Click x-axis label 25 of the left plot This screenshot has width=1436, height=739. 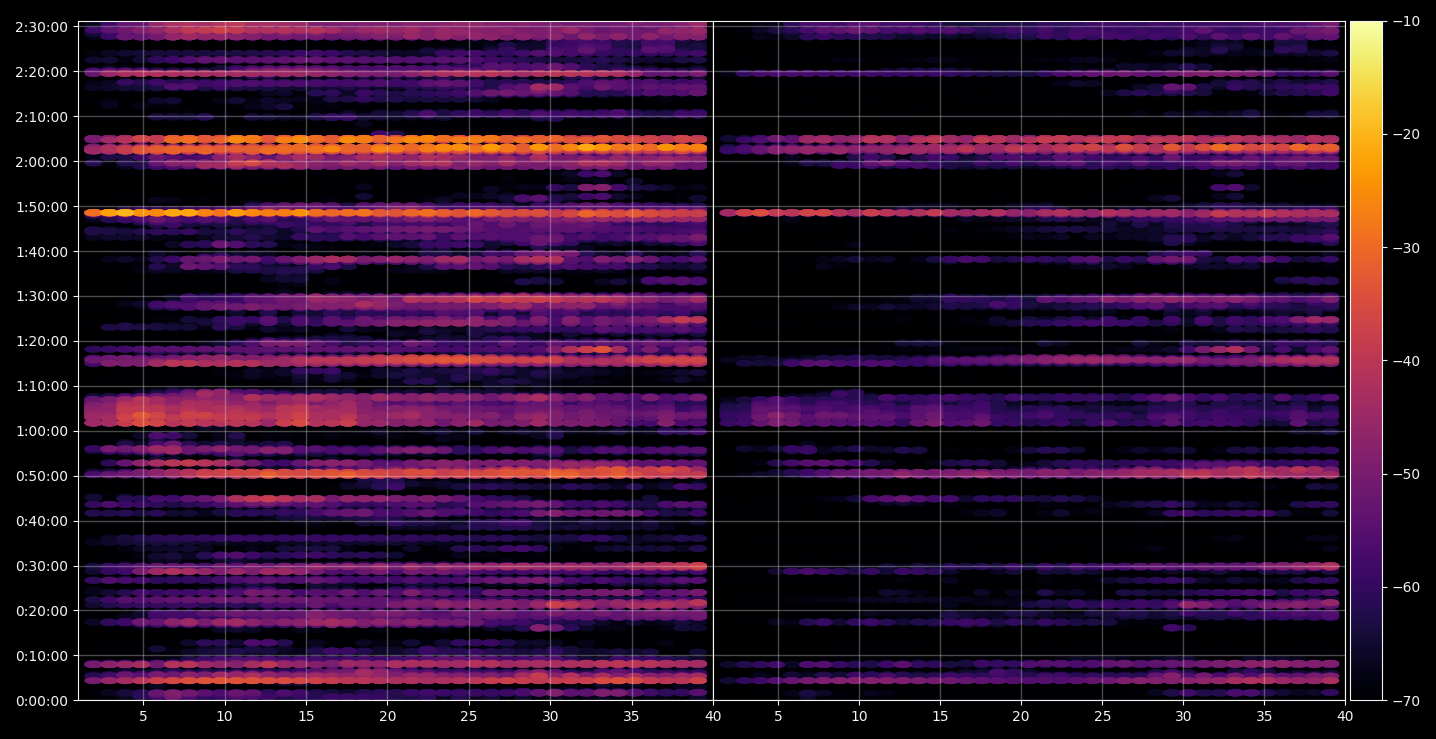click(469, 716)
